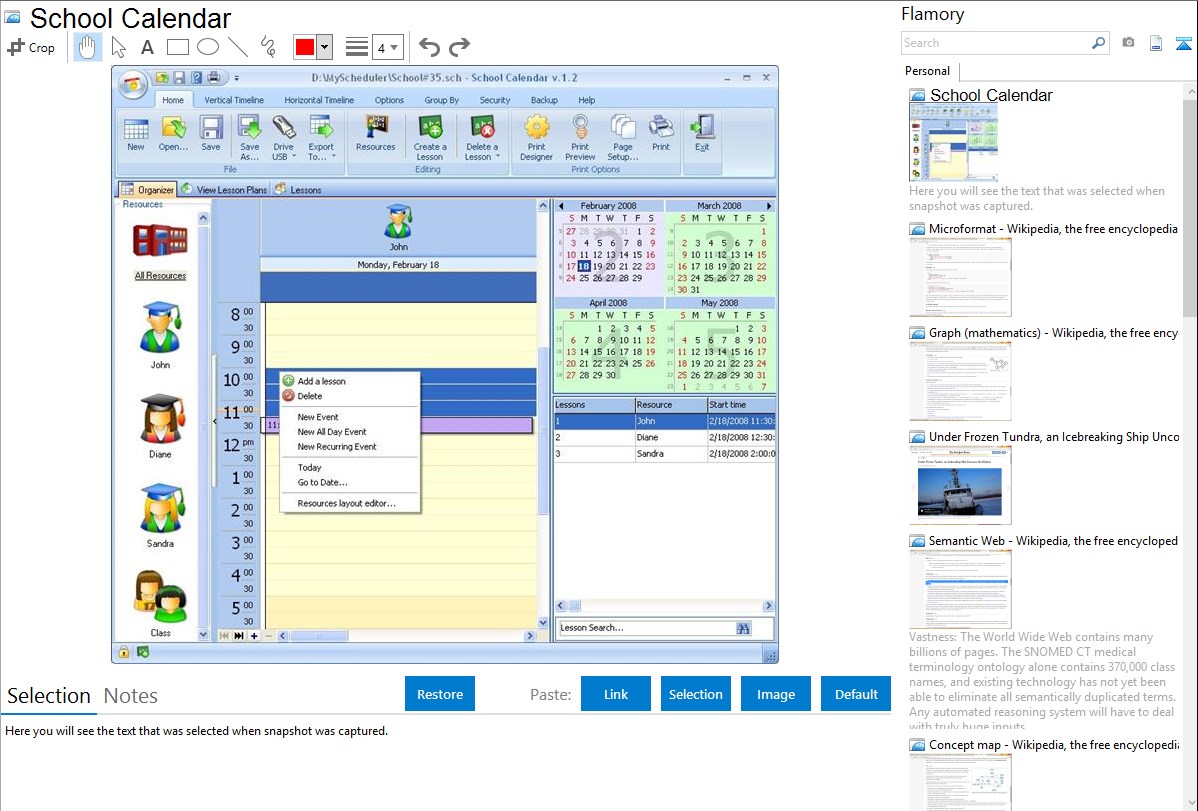This screenshot has width=1198, height=811.
Task: Select lesson row with Diane
Action: tap(664, 437)
